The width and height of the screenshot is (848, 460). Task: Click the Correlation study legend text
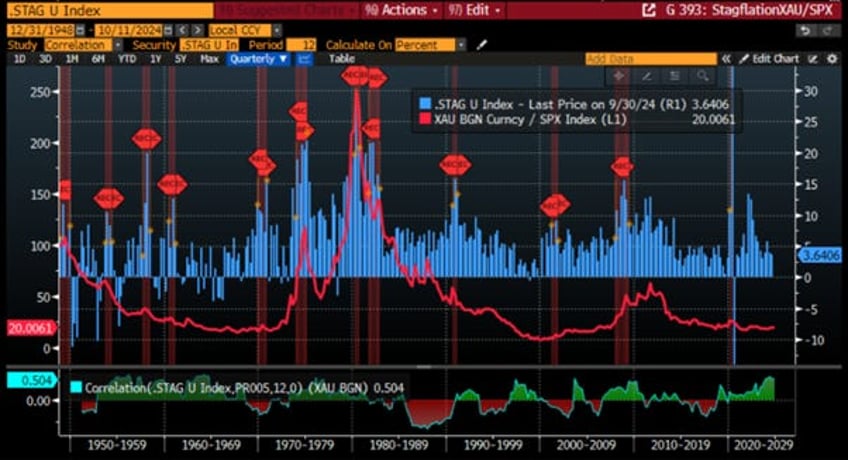[244, 388]
